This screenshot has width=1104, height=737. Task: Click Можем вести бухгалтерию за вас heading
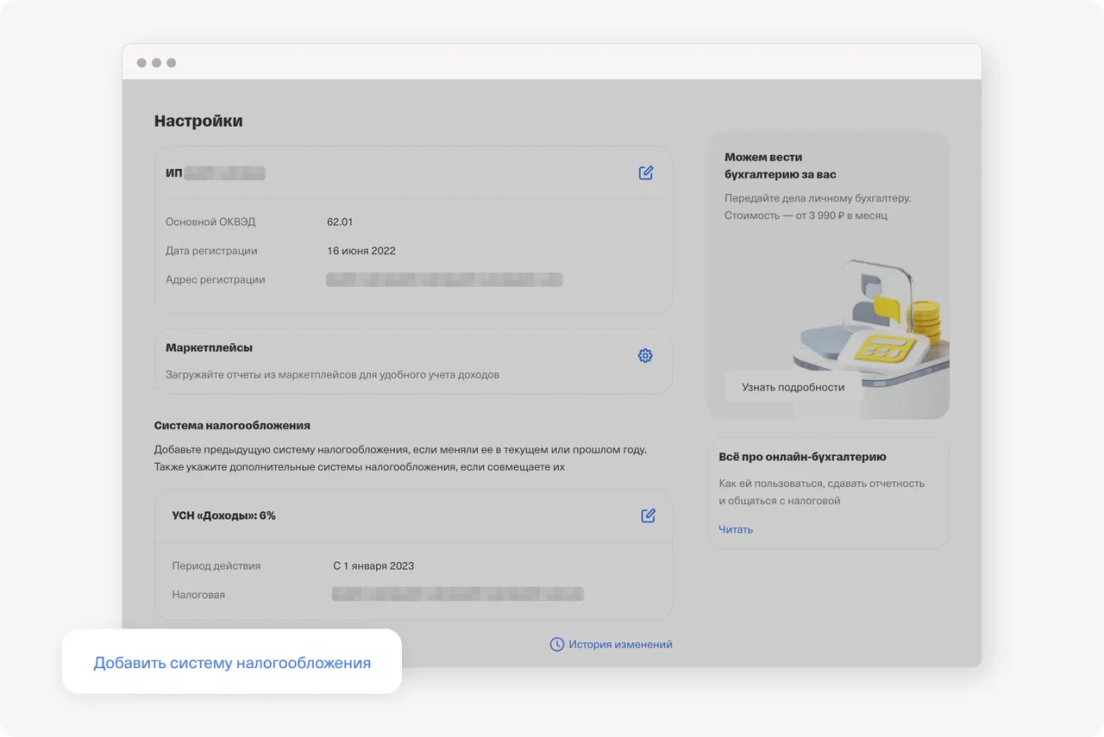[x=780, y=165]
